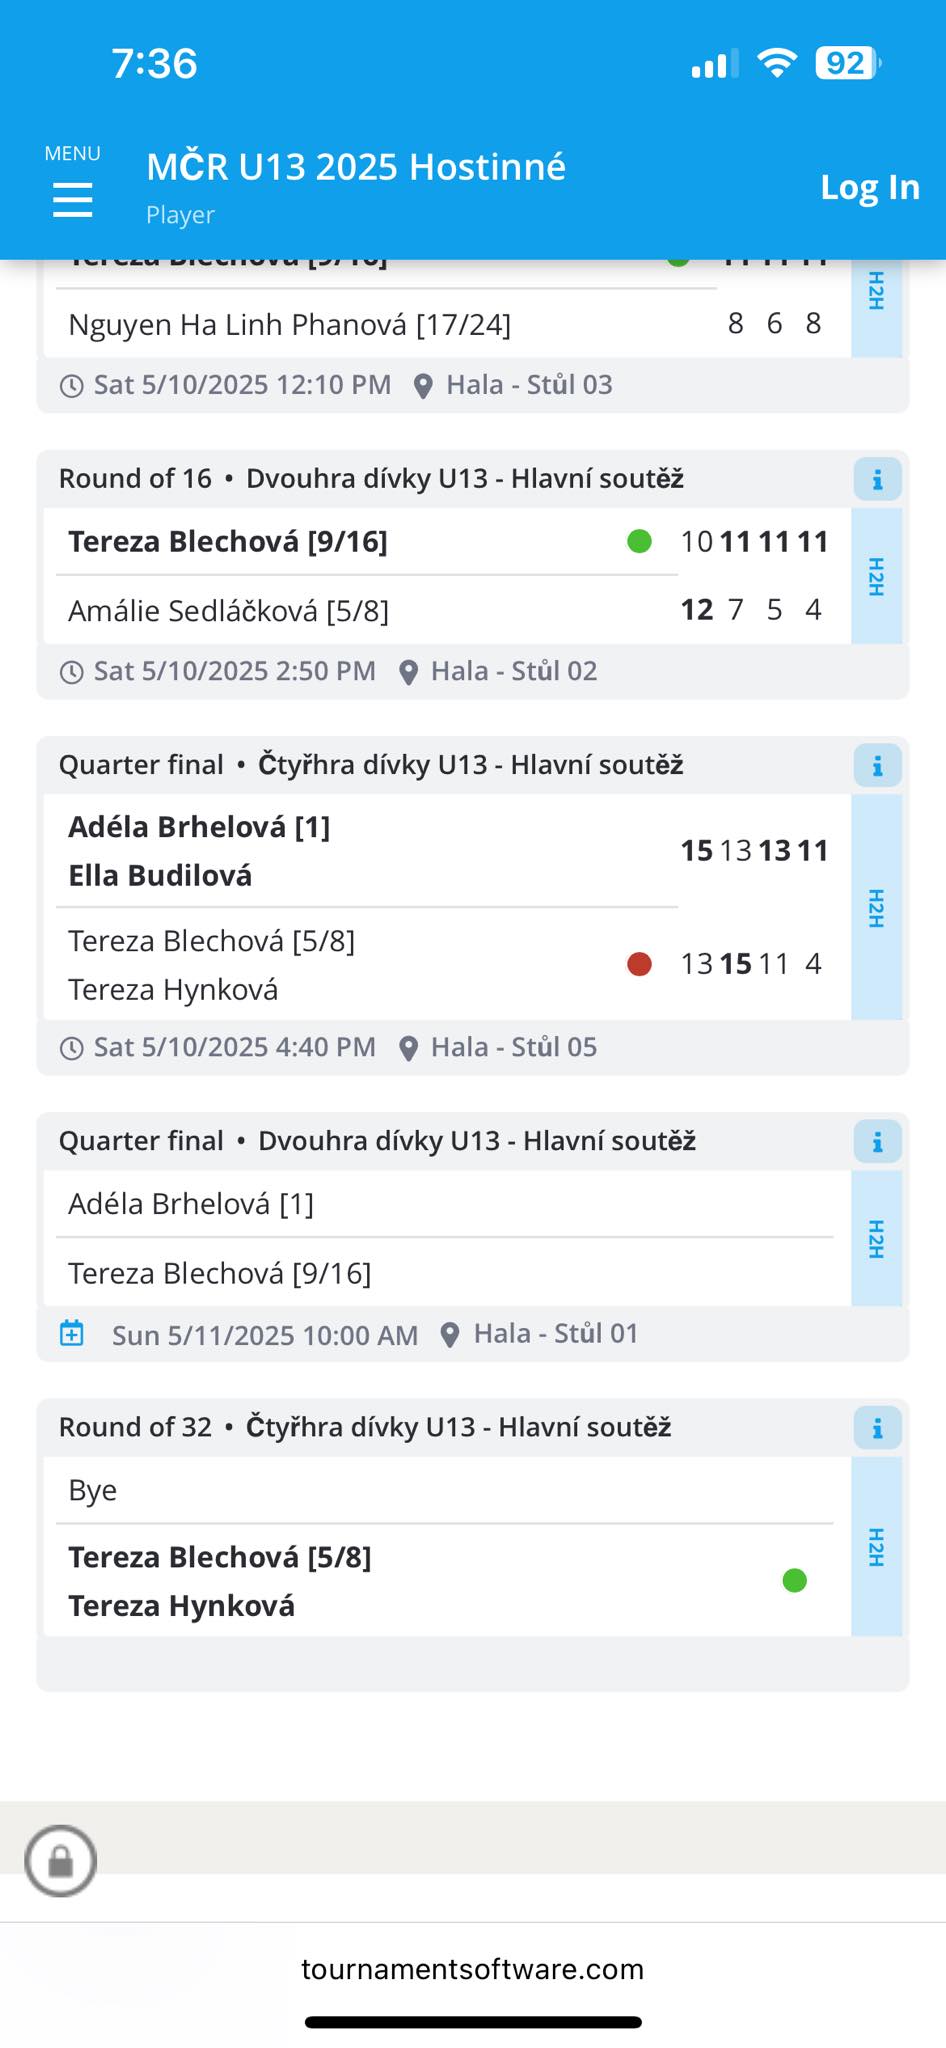Open player Nguyen Ha Linh Phanová
The height and width of the screenshot is (2048, 946).
[289, 325]
